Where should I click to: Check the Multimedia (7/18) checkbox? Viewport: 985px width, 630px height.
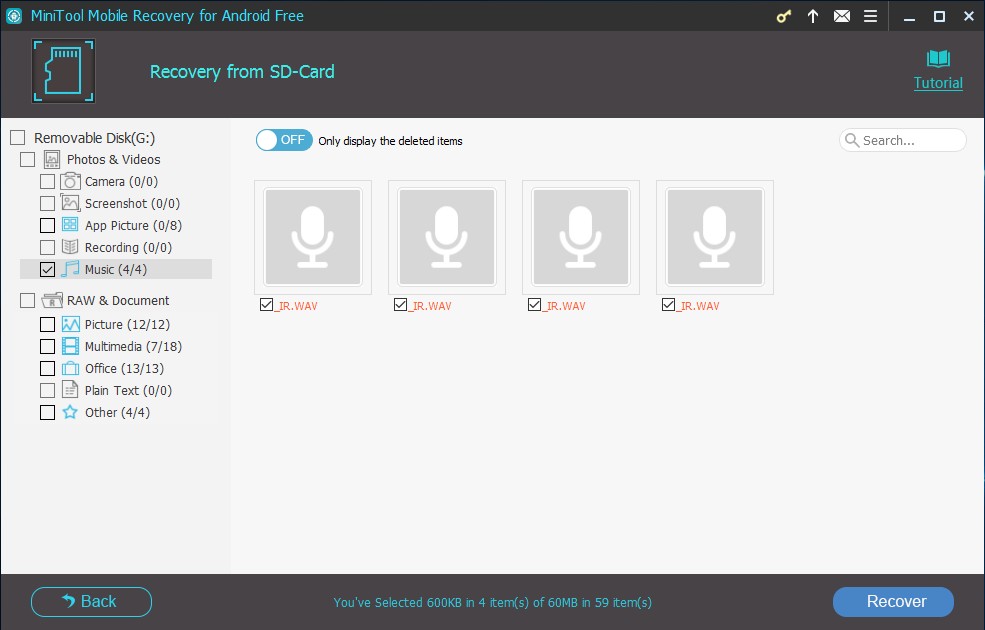coord(47,347)
